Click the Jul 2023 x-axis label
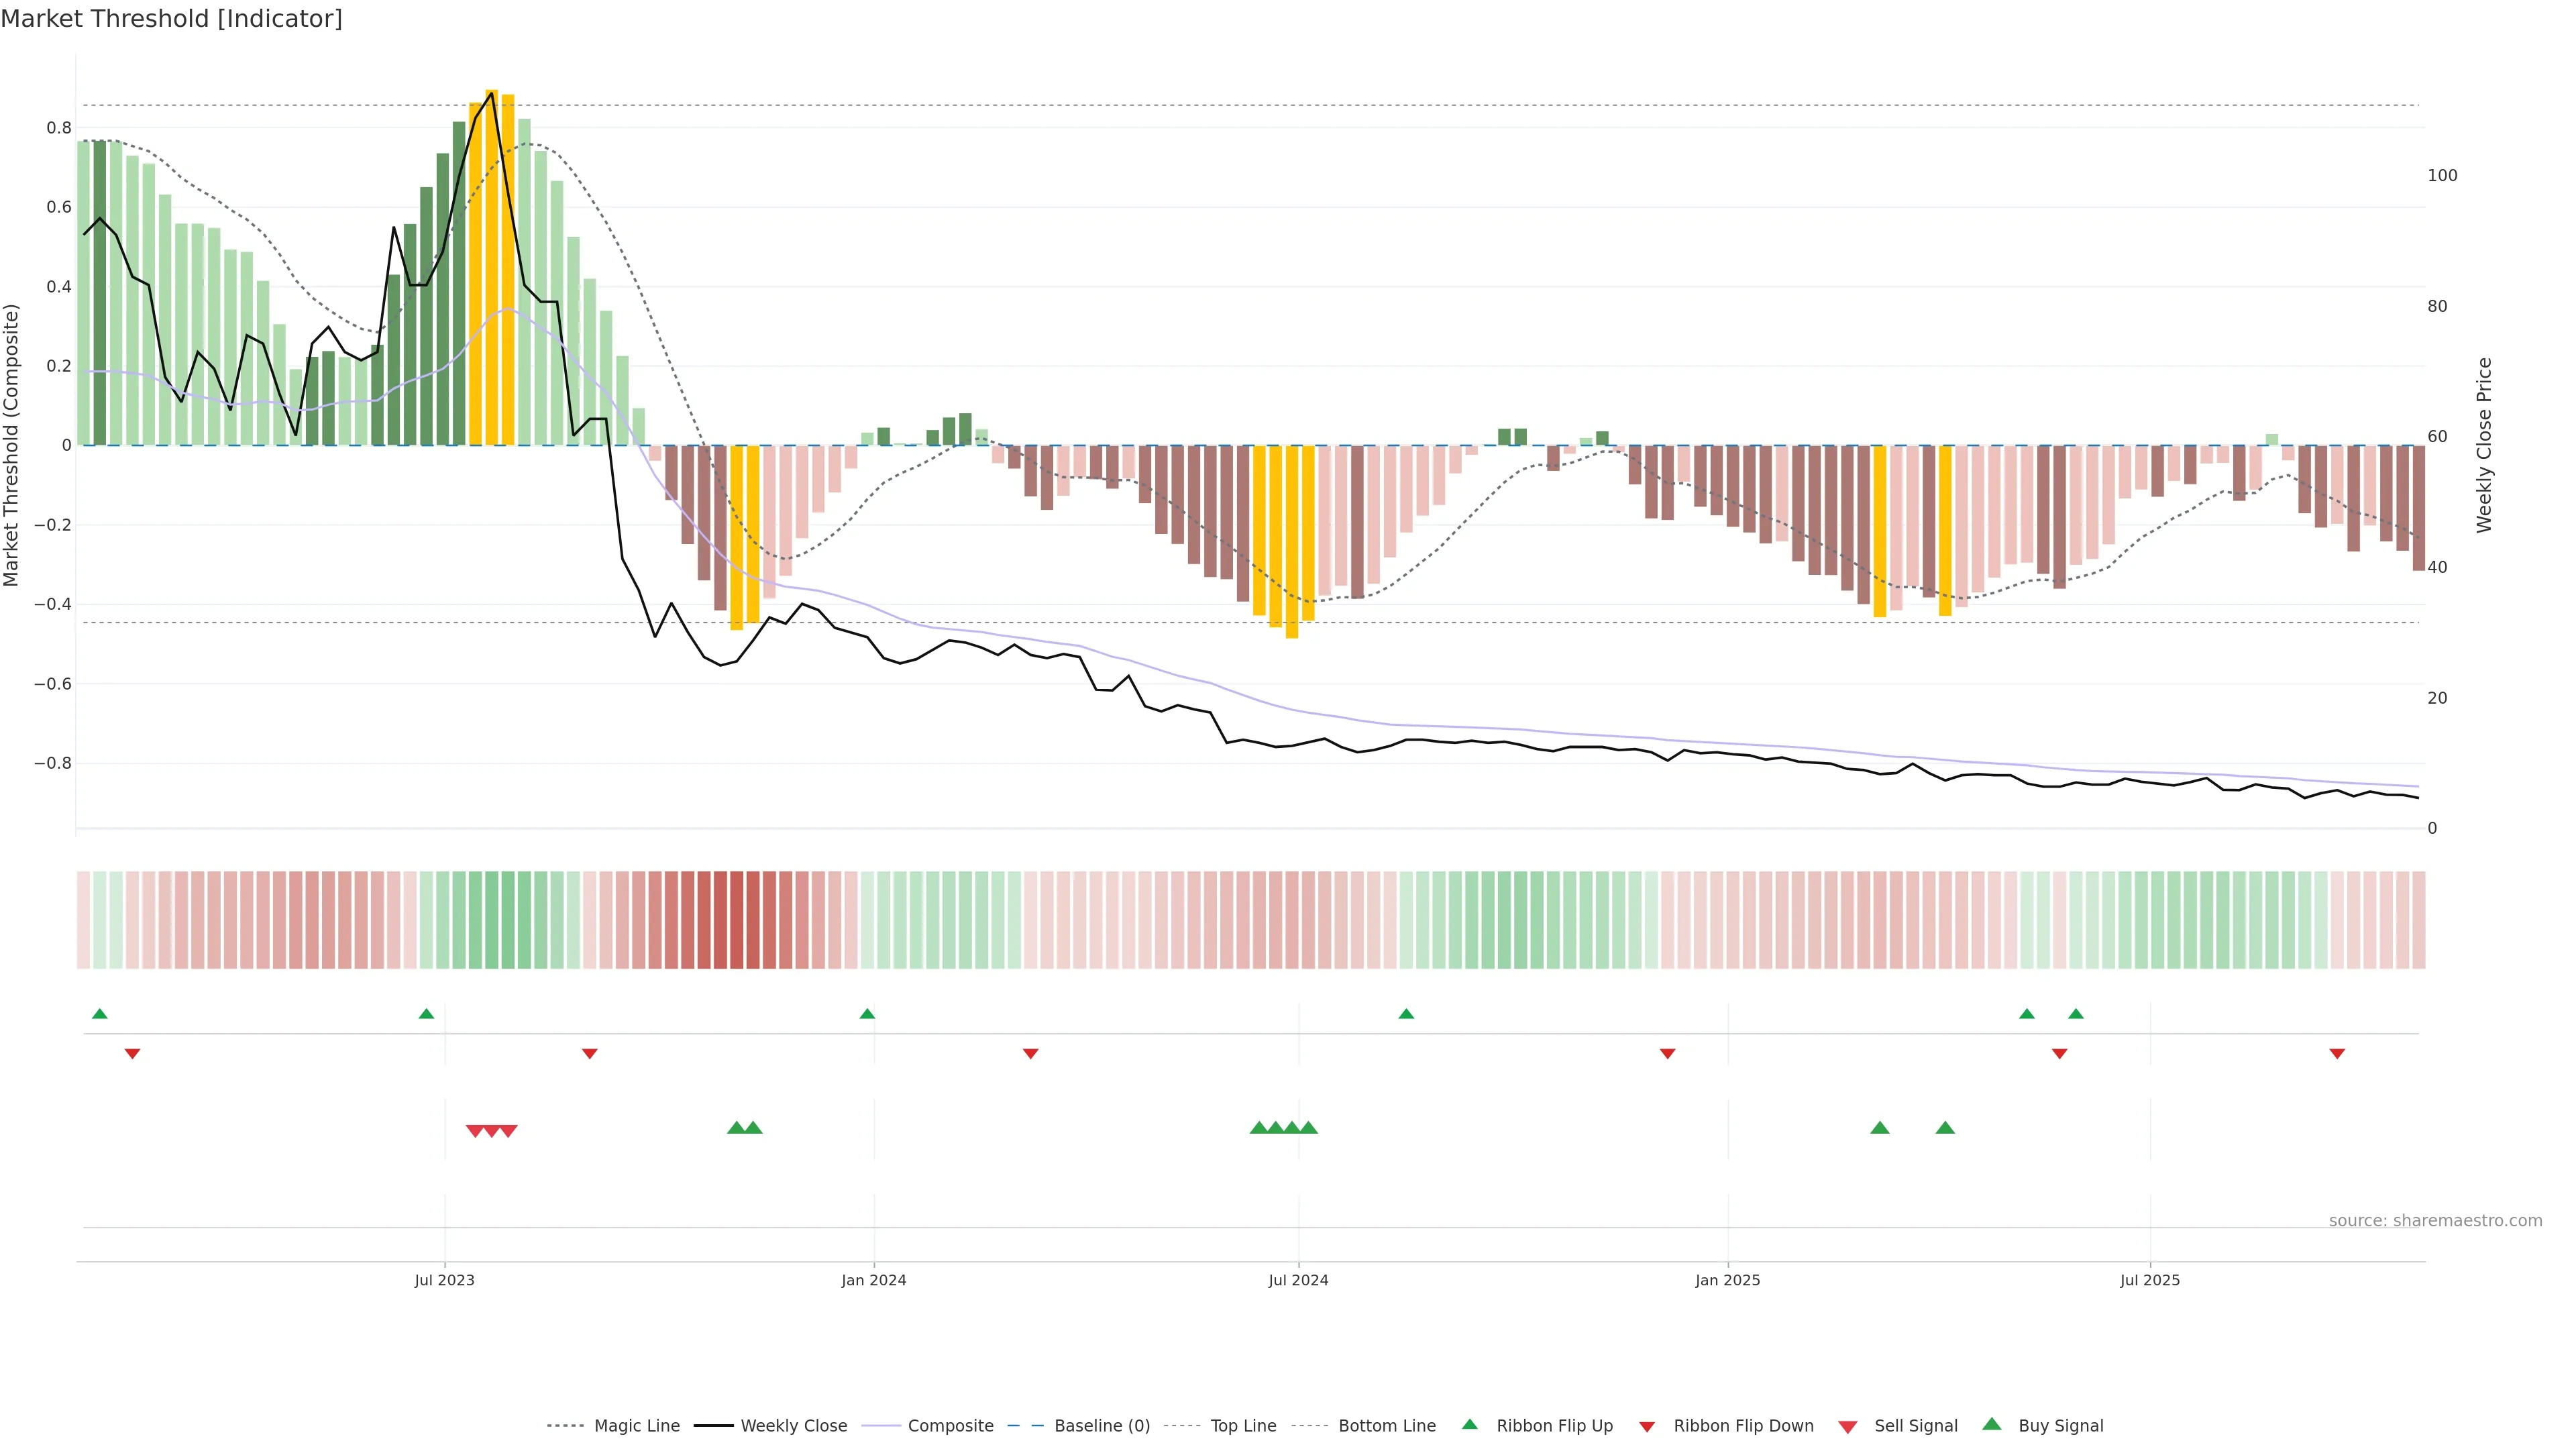The height and width of the screenshot is (1449, 2576). (444, 1280)
